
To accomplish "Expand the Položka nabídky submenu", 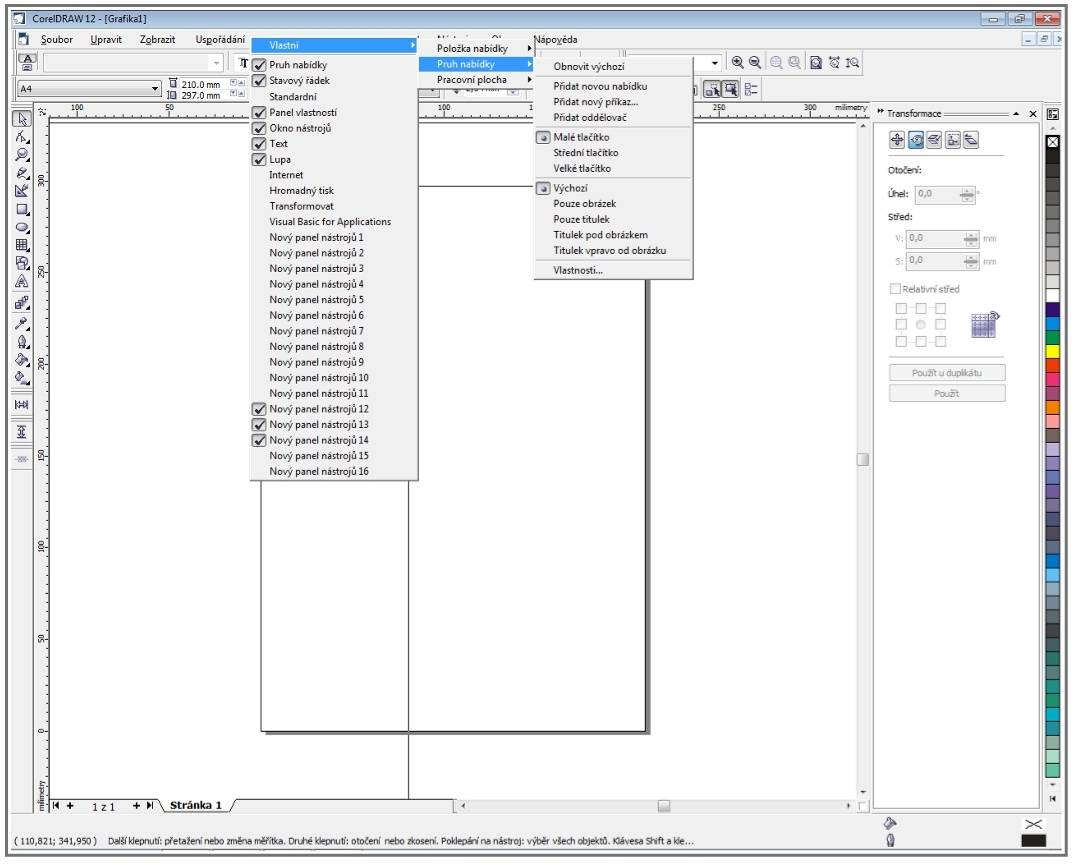I will point(477,48).
